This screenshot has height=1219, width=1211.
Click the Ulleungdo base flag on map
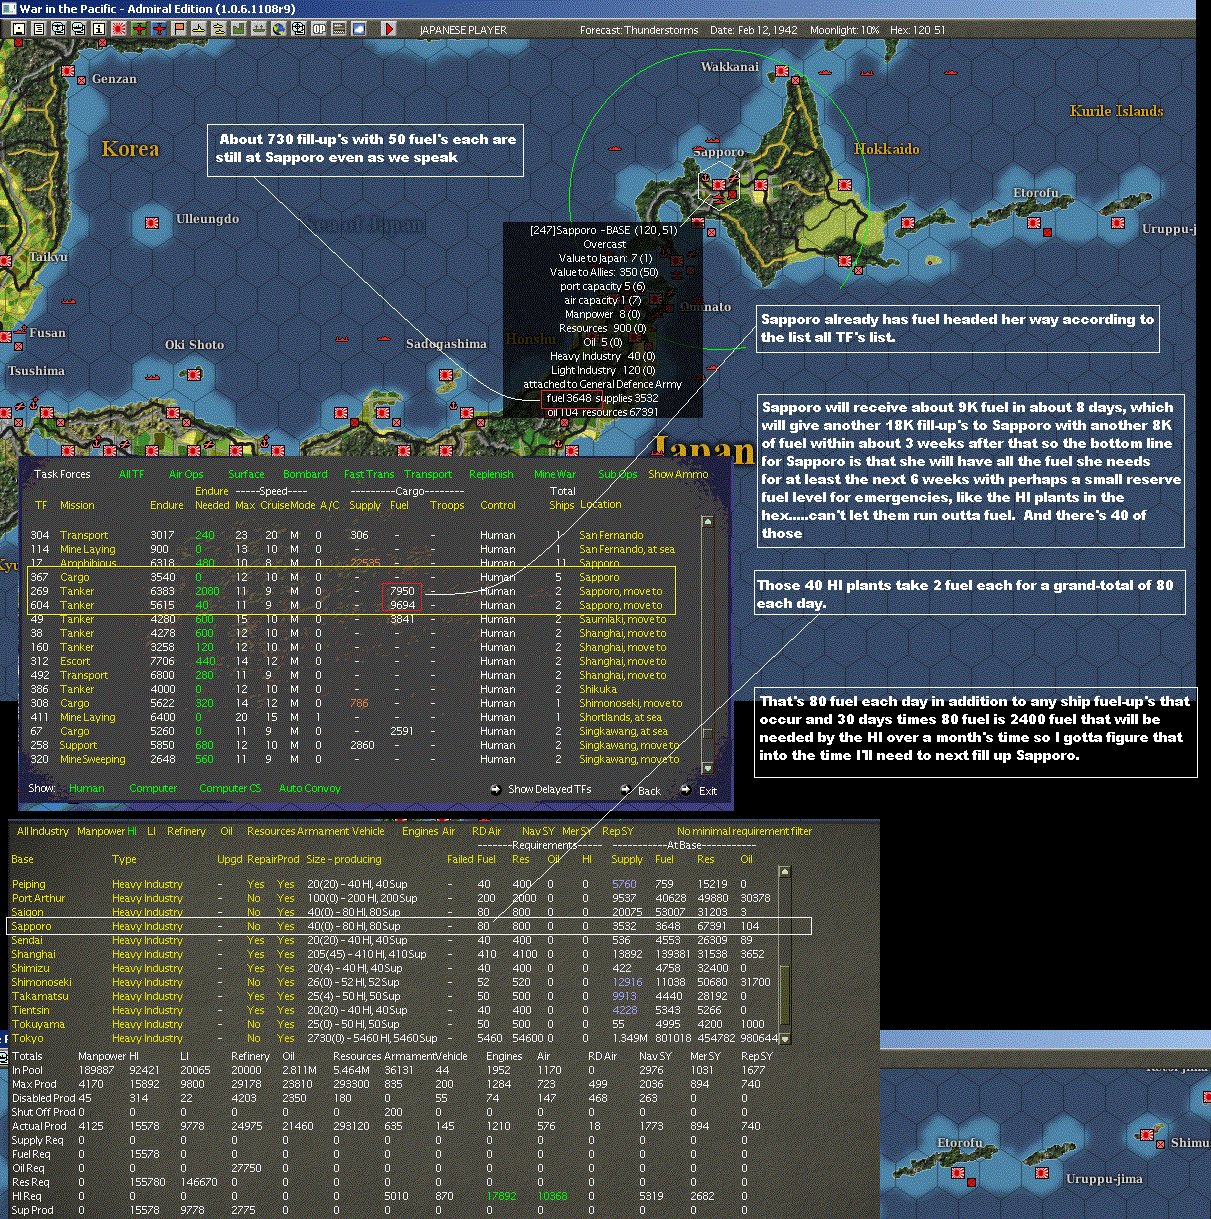click(153, 222)
